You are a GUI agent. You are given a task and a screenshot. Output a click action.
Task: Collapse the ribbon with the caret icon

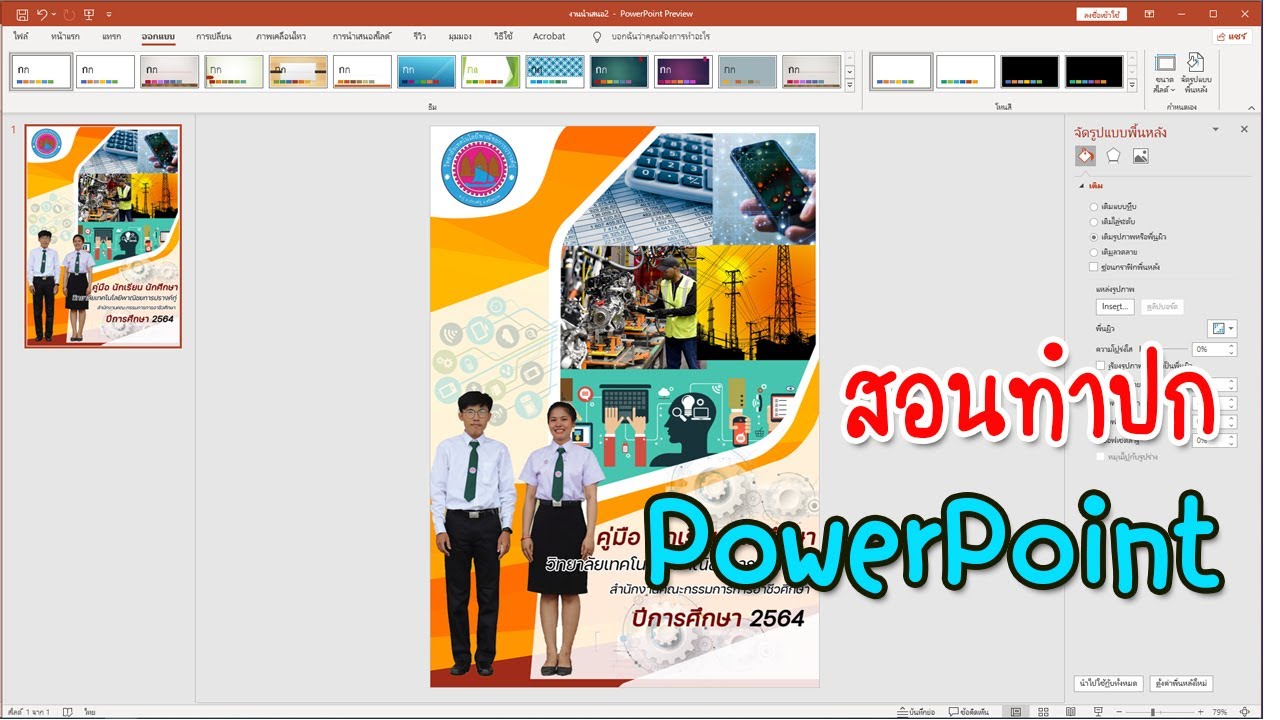coord(1251,107)
